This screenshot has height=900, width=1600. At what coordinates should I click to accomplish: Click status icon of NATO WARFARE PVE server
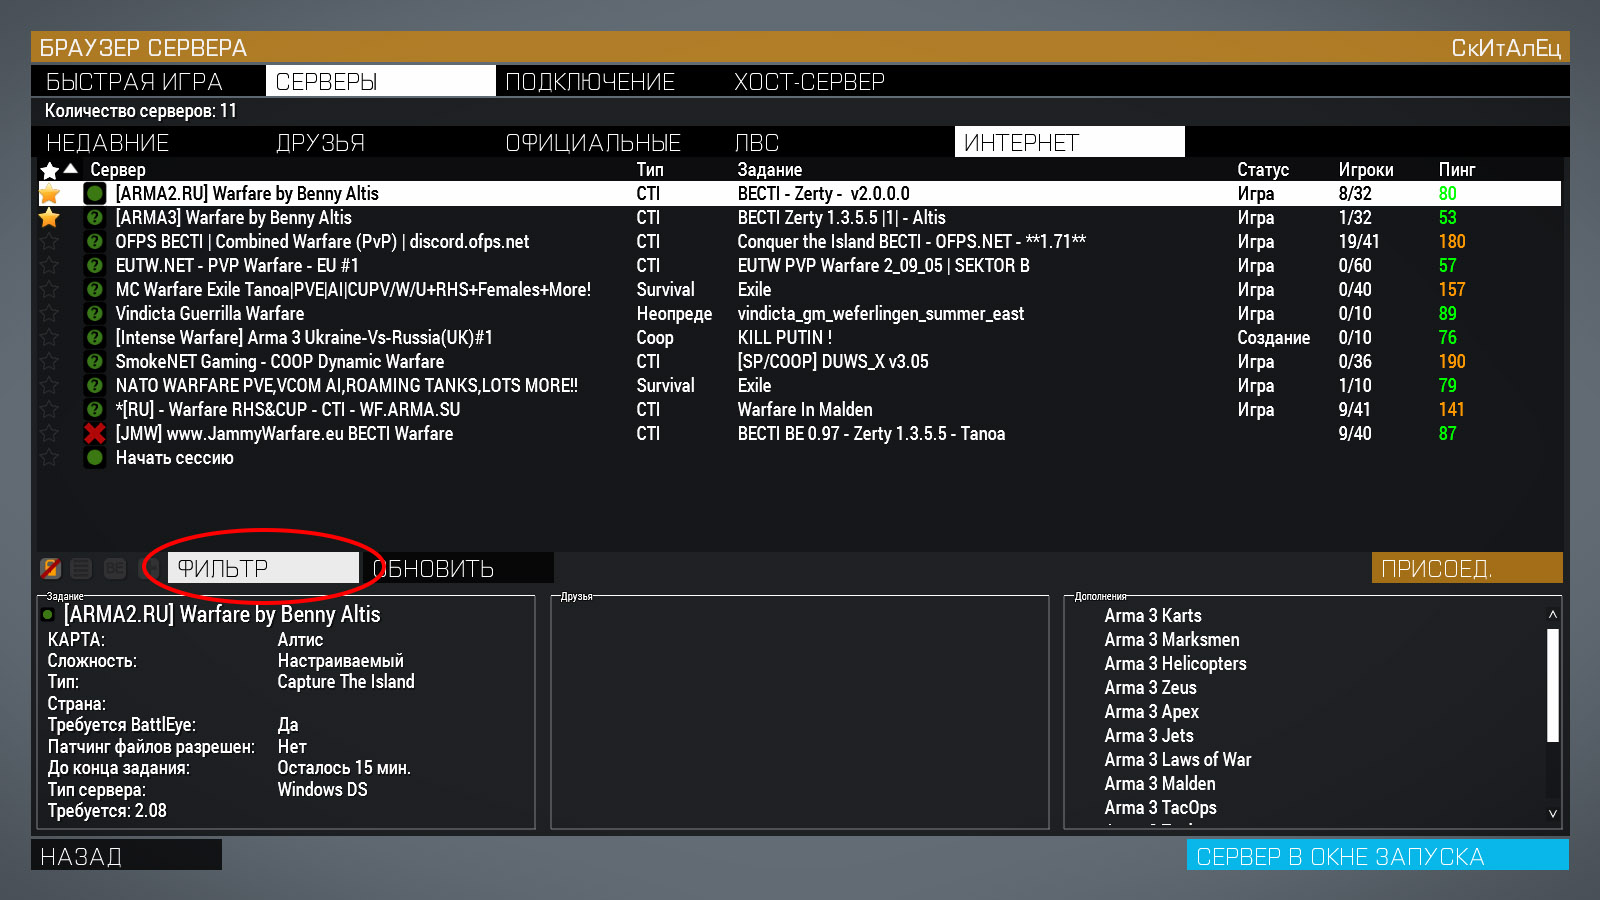point(95,385)
